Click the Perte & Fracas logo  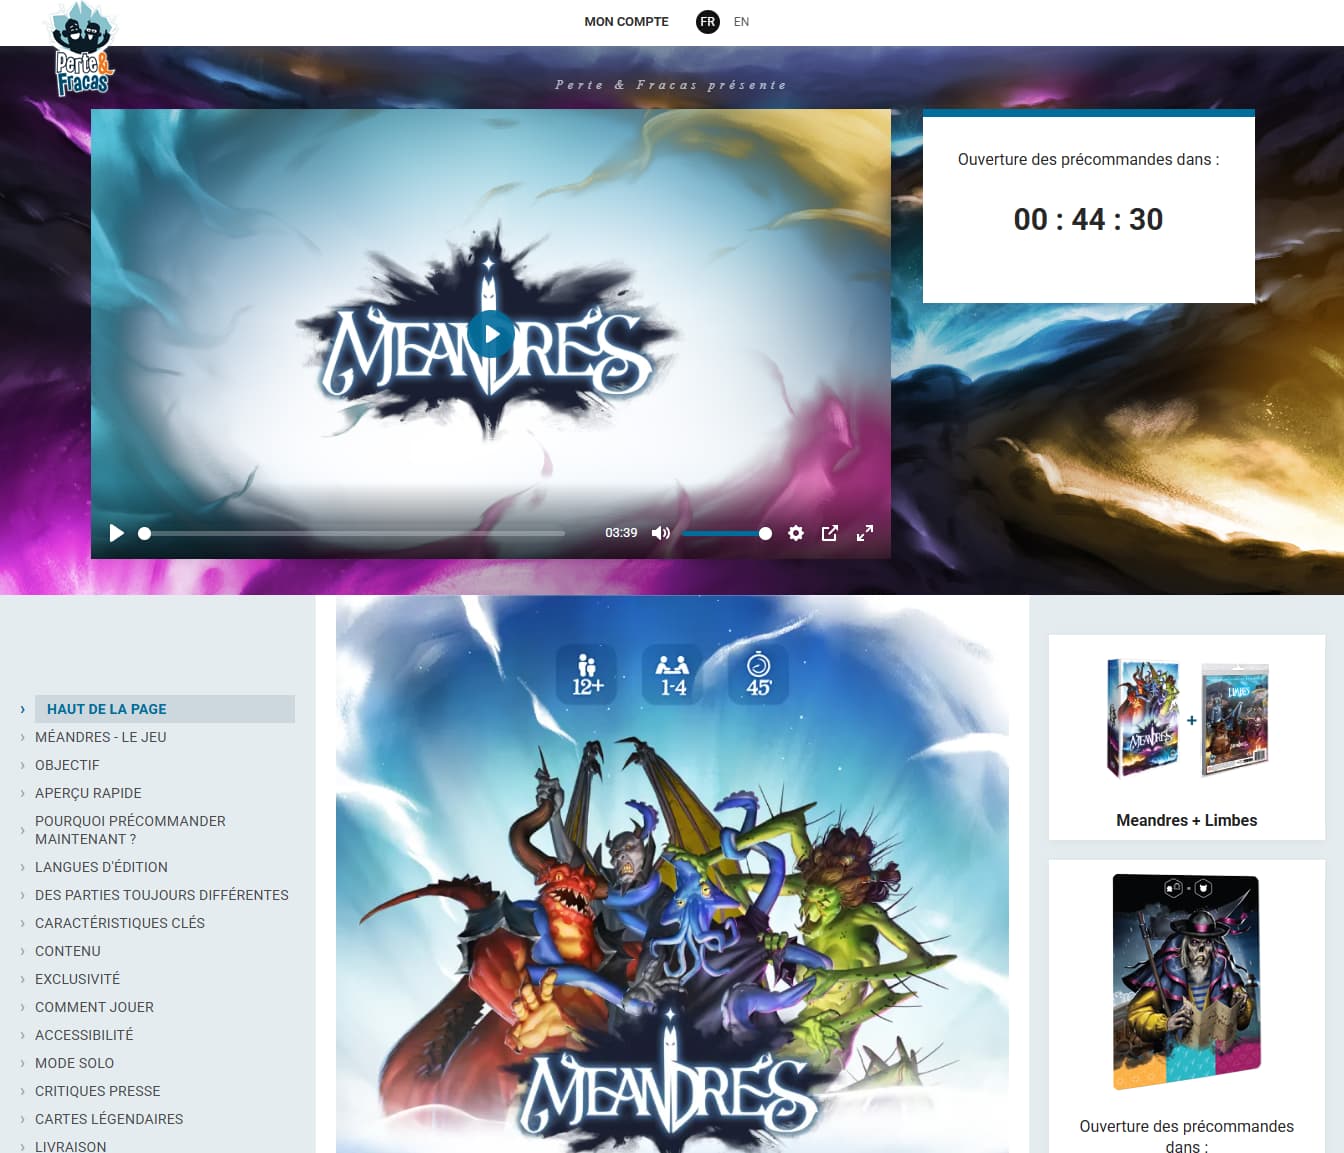click(x=83, y=50)
